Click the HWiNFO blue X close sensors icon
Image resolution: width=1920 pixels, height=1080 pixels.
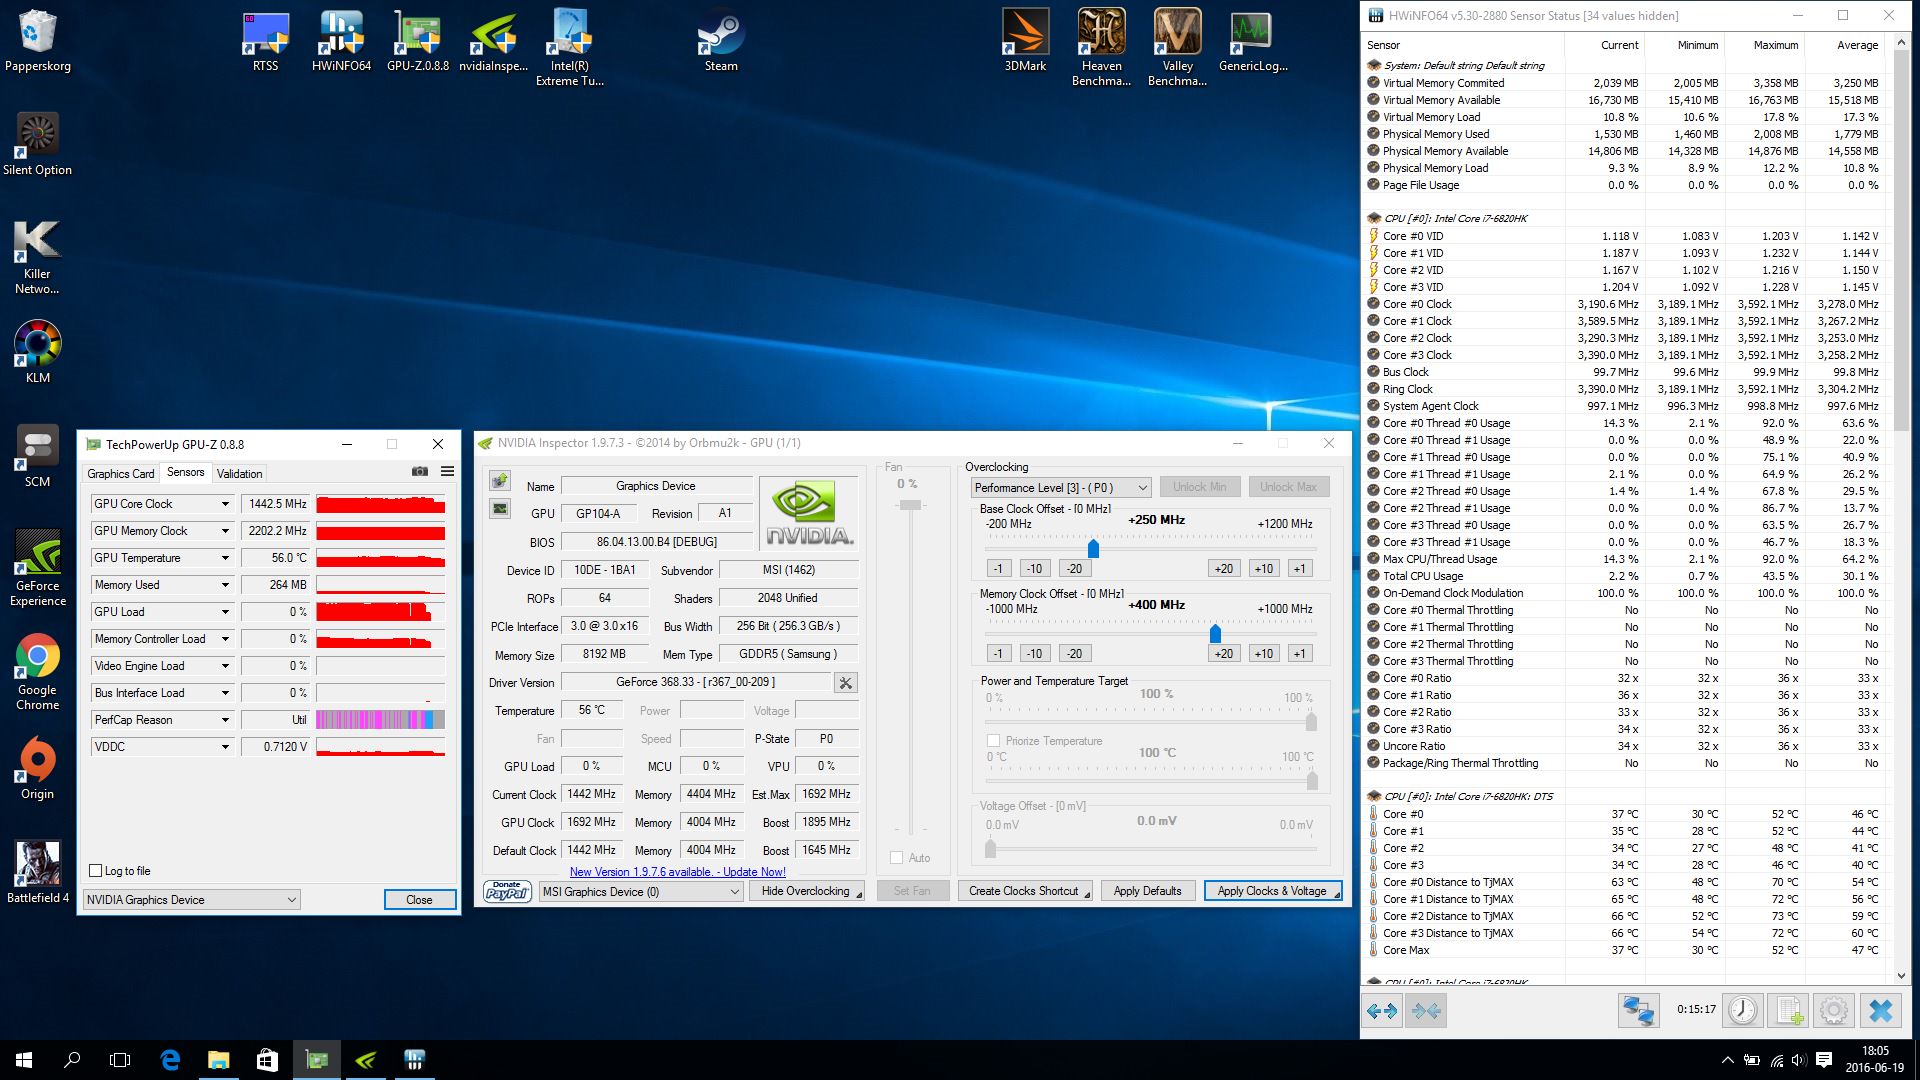pyautogui.click(x=1881, y=1011)
